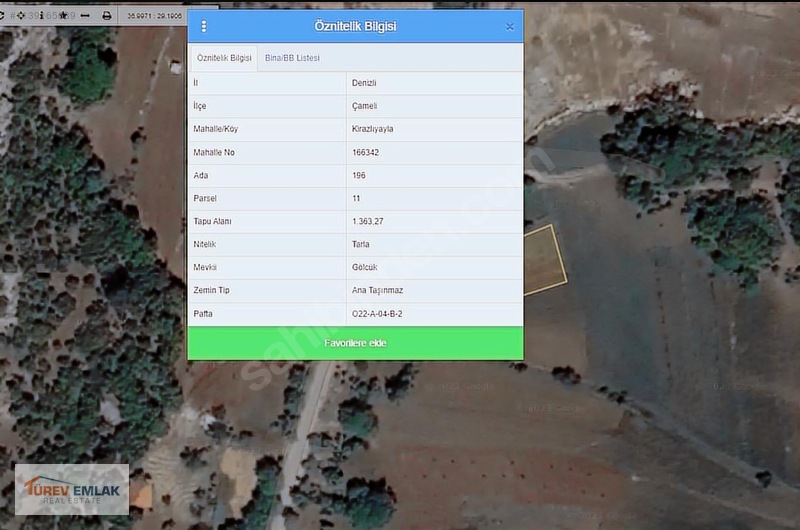Screen dimensions: 800x530
Task: Click the coordinates display box
Action: coord(152,16)
